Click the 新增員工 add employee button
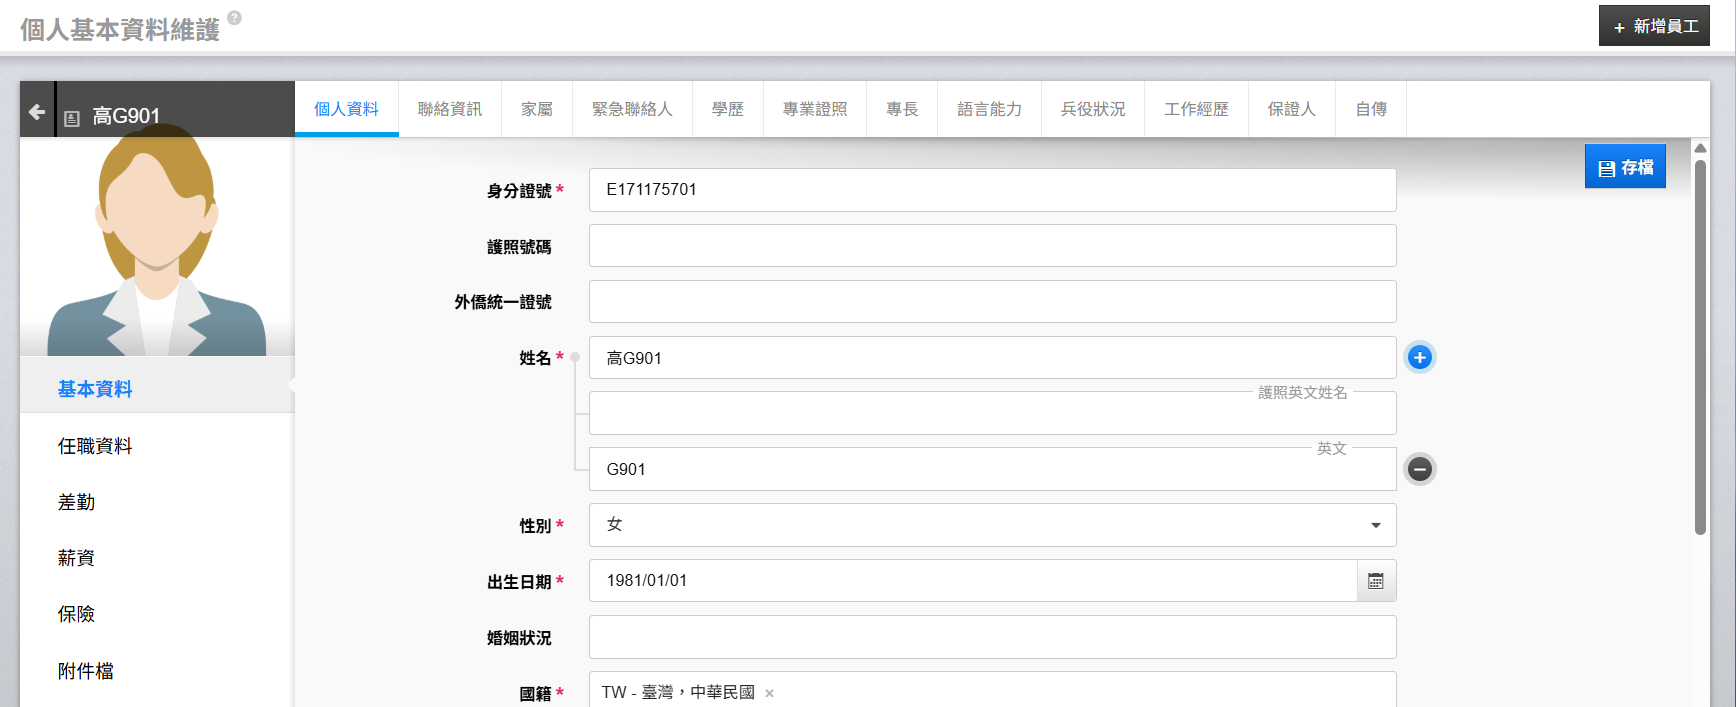 [x=1654, y=27]
